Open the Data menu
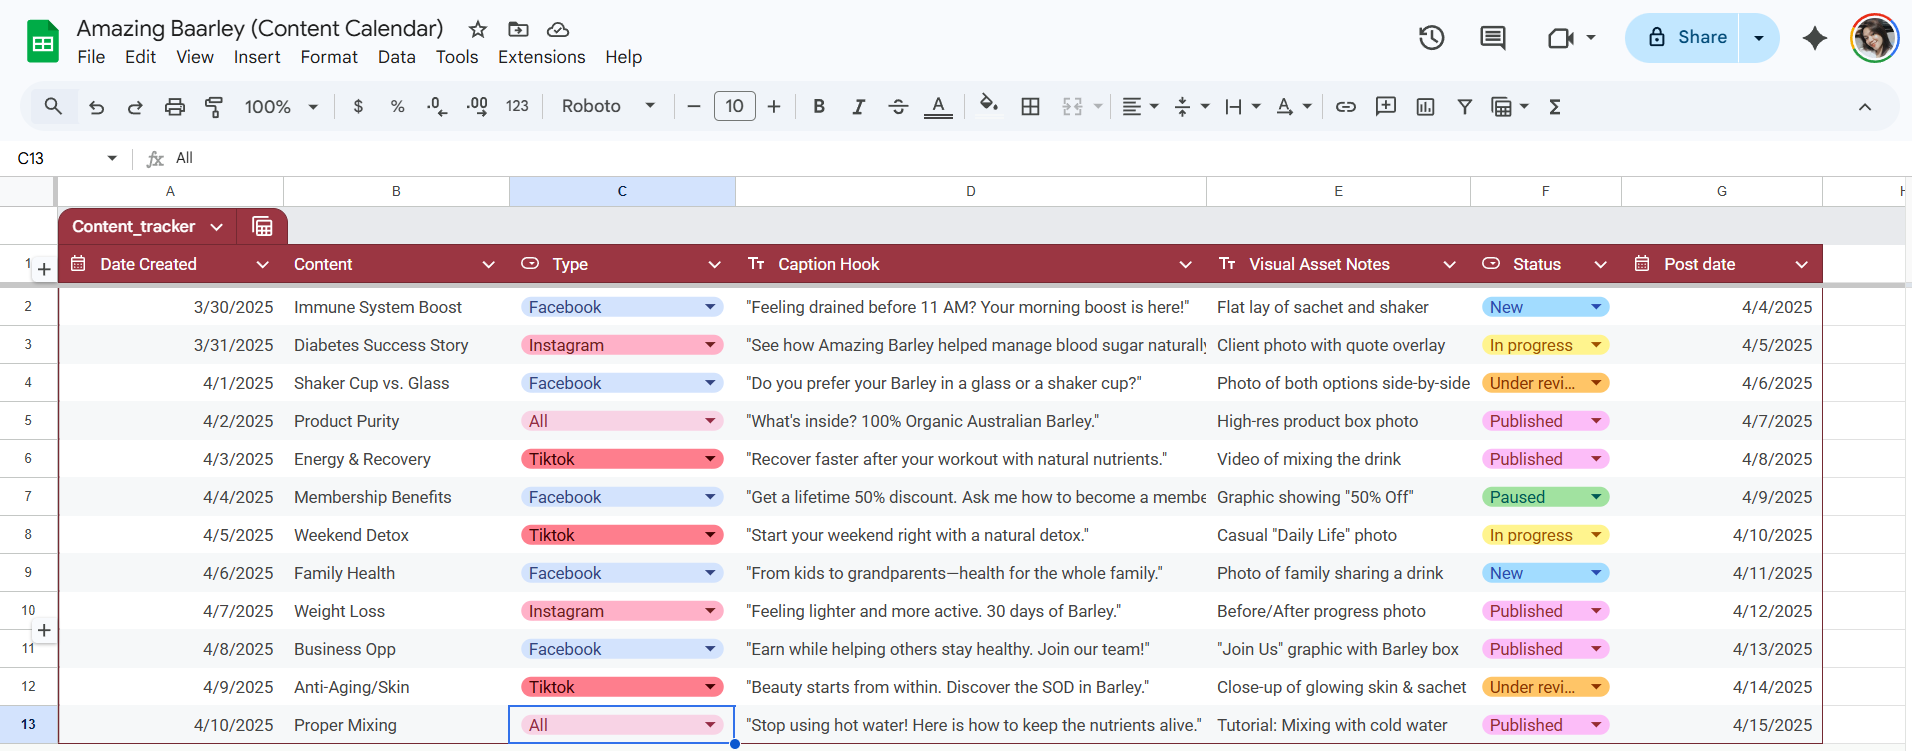This screenshot has height=751, width=1912. click(x=397, y=57)
